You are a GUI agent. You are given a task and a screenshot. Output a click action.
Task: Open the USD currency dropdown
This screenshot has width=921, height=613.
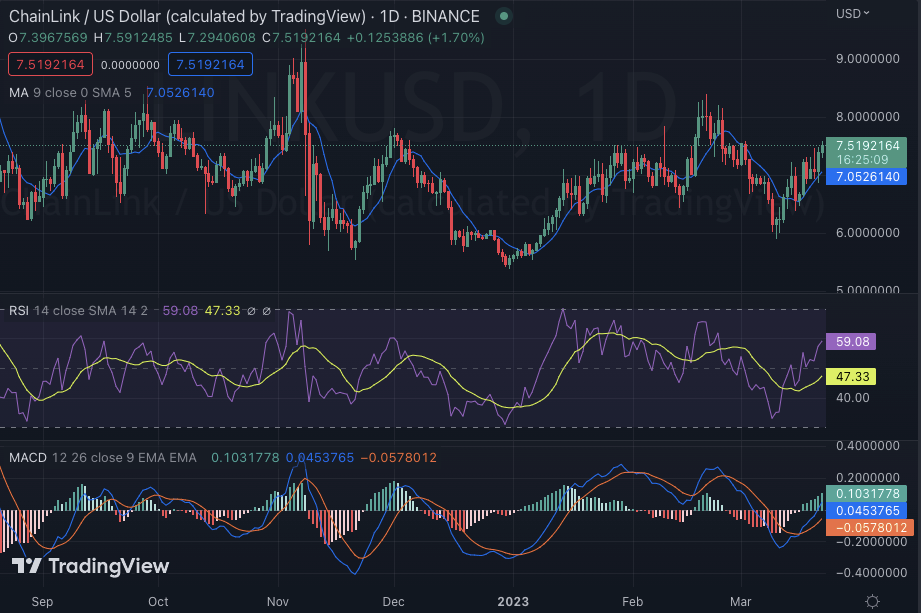(x=852, y=13)
